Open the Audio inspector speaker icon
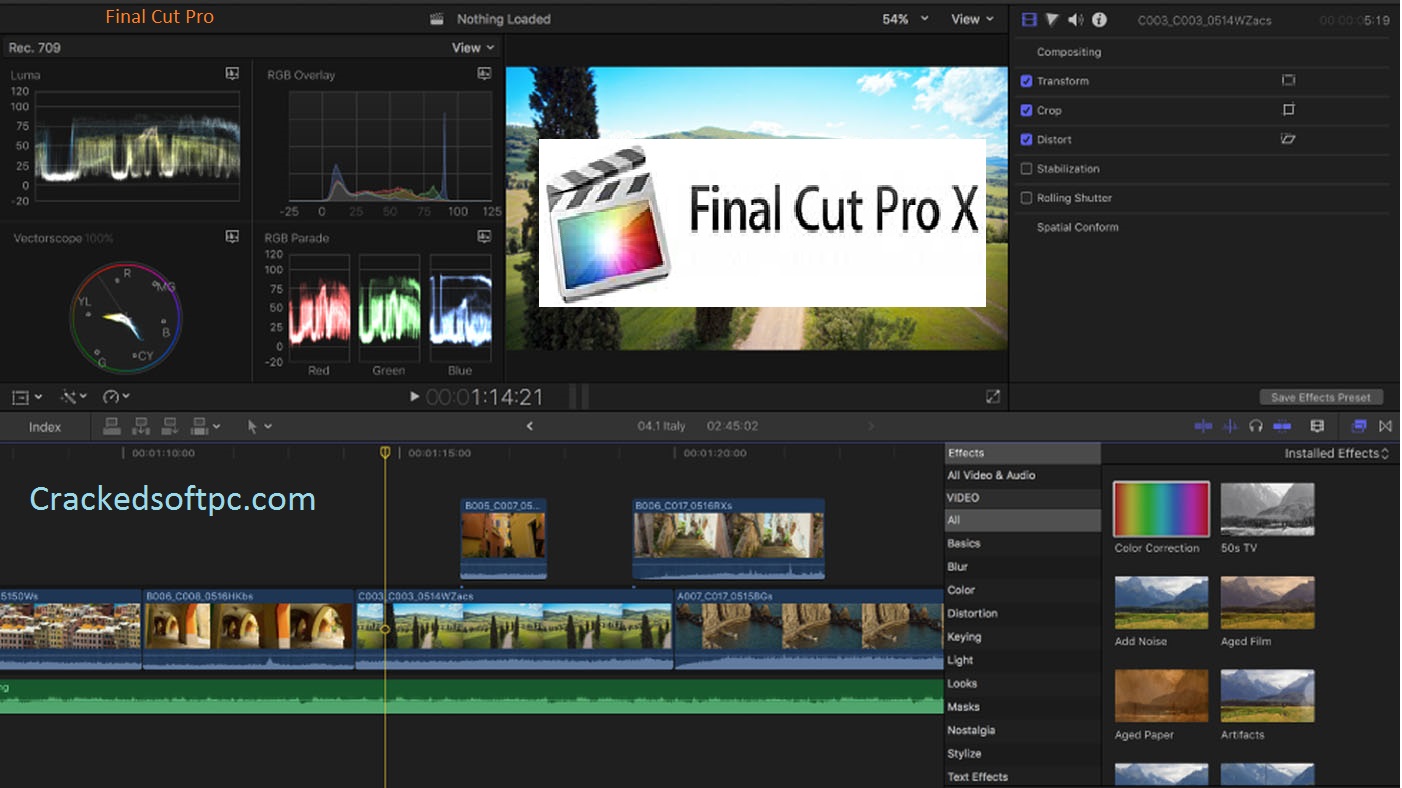Screen dimensions: 1402x788 (x=1076, y=20)
